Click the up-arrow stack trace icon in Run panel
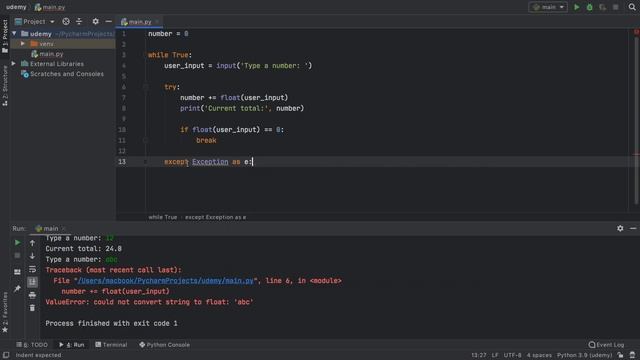The width and height of the screenshot is (640, 360). click(x=32, y=243)
